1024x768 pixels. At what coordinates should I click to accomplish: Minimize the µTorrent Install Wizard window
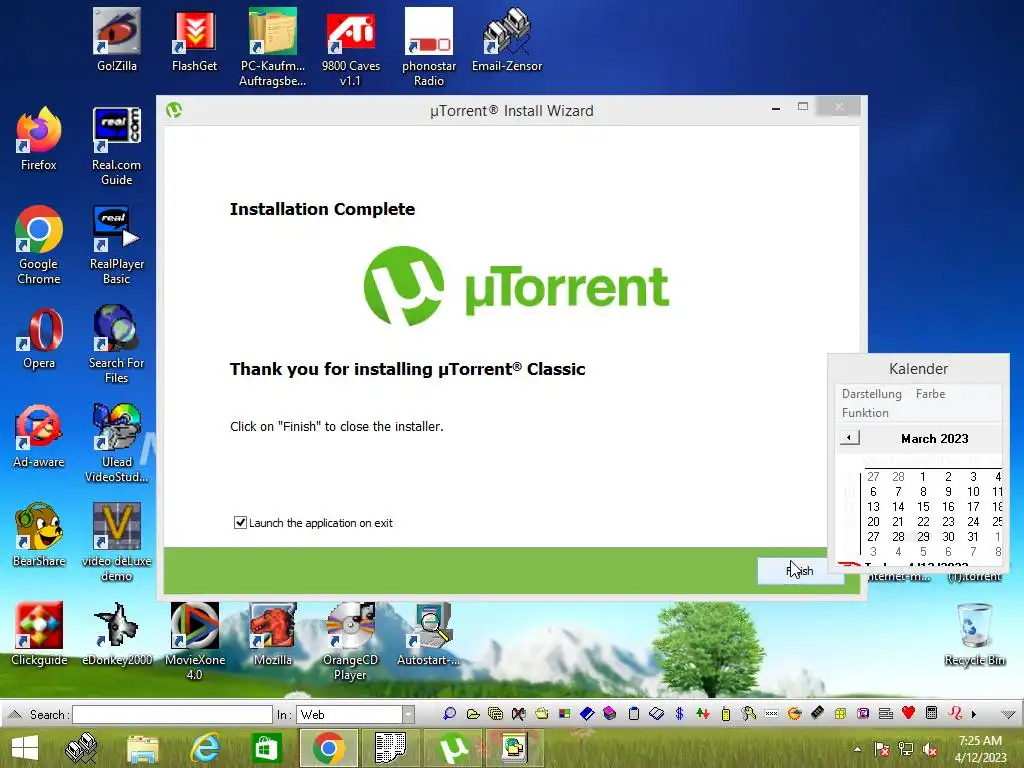point(776,108)
